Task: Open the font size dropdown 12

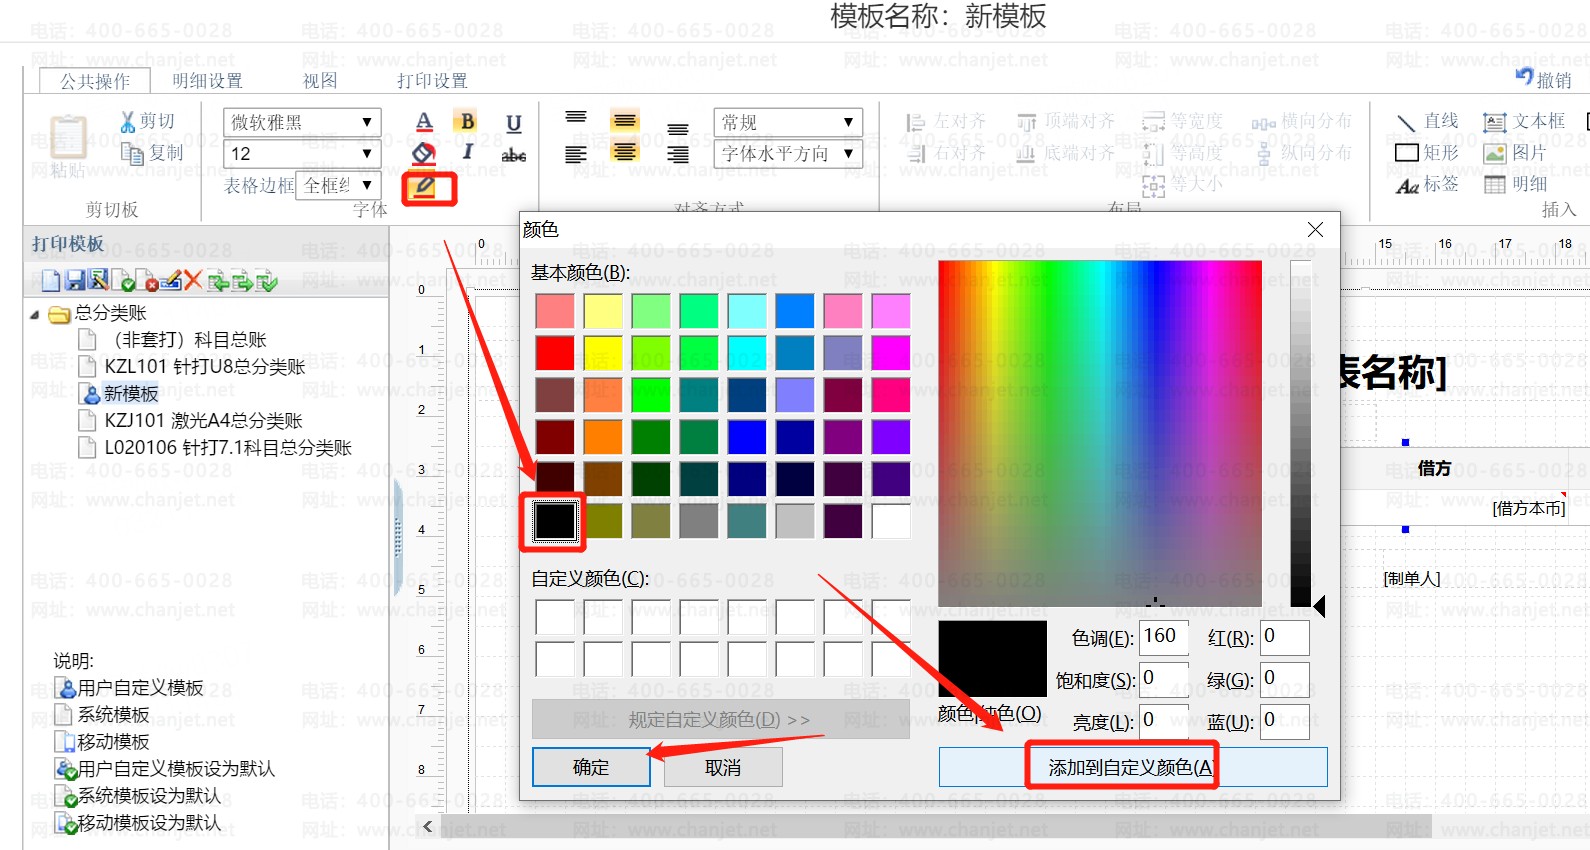Action: (x=302, y=154)
